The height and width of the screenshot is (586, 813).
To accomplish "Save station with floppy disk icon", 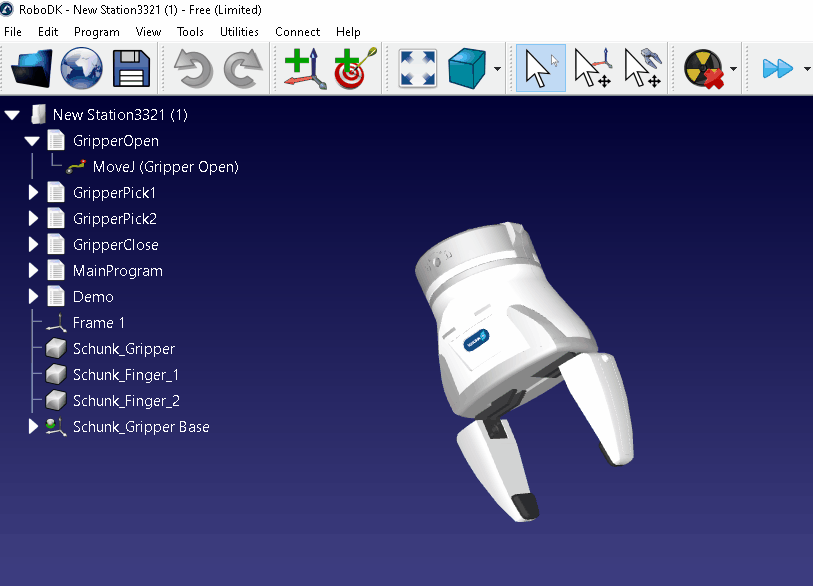I will pyautogui.click(x=131, y=68).
